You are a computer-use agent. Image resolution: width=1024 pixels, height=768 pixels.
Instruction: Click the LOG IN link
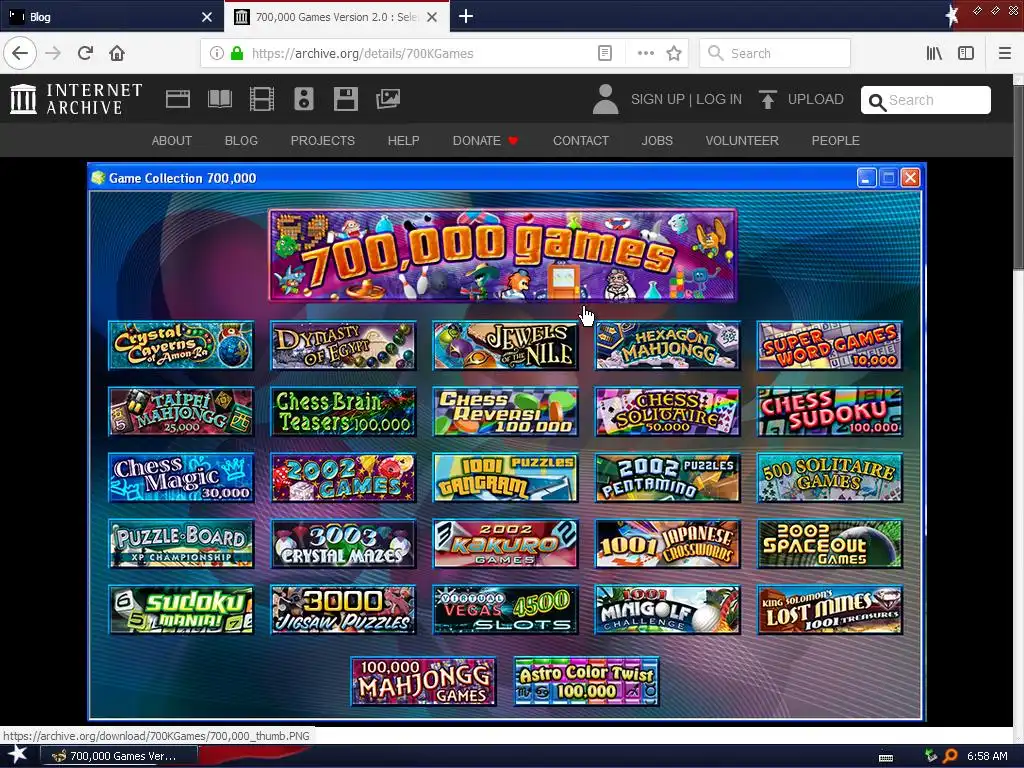tap(718, 99)
